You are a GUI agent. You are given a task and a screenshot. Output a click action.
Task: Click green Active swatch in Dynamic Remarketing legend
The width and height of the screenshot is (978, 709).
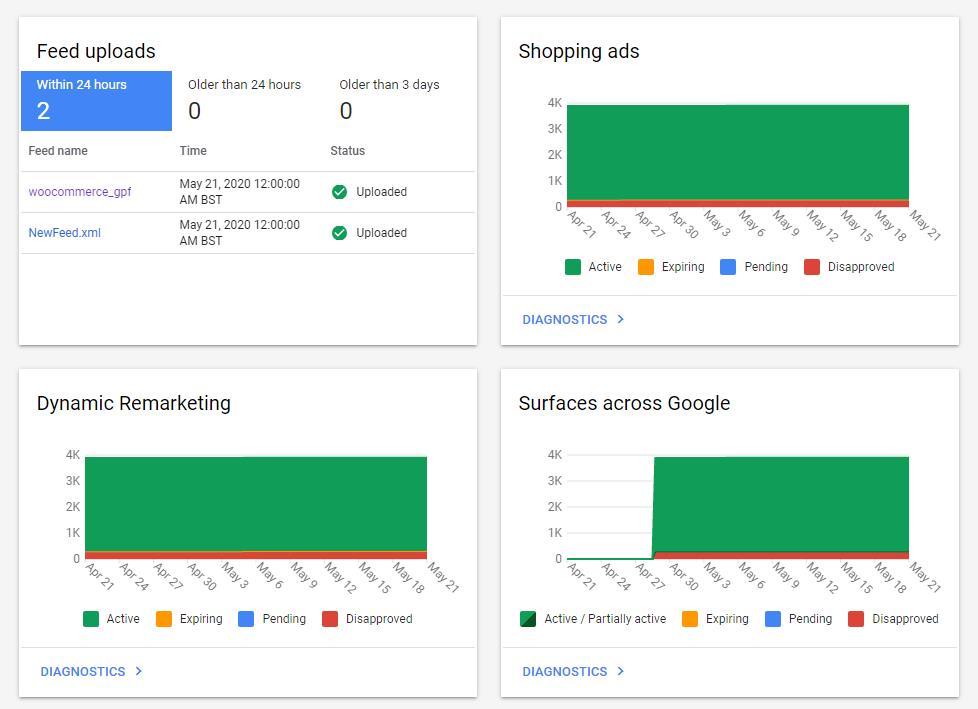point(90,619)
